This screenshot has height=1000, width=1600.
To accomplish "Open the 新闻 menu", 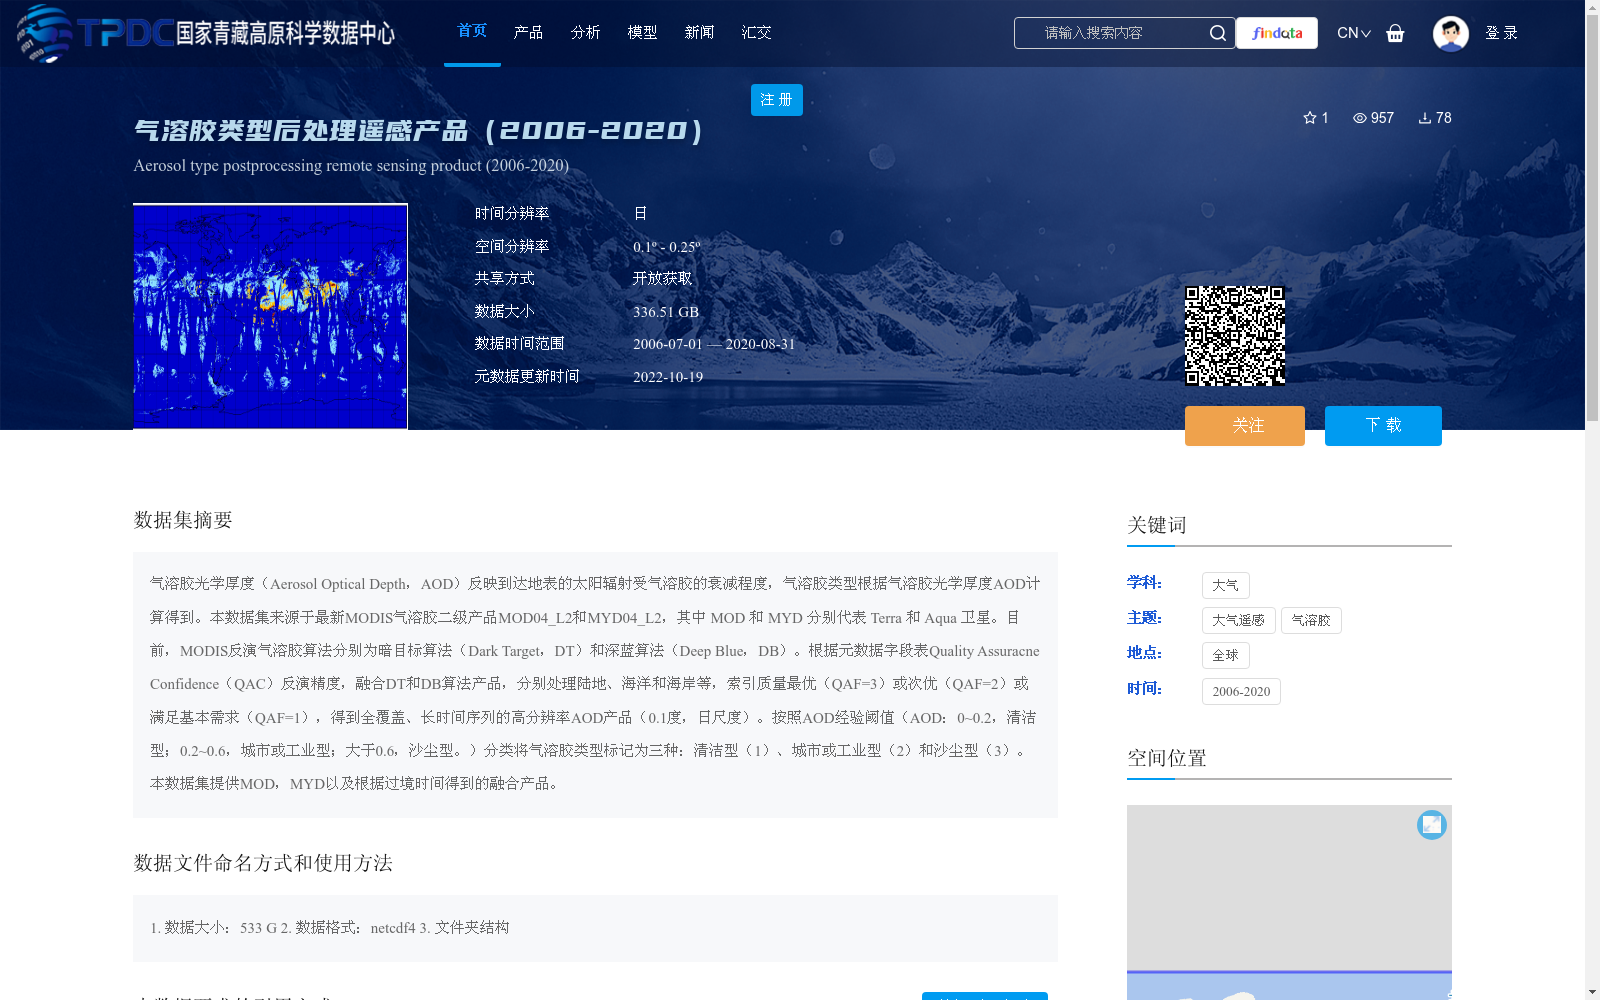I will pyautogui.click(x=699, y=33).
